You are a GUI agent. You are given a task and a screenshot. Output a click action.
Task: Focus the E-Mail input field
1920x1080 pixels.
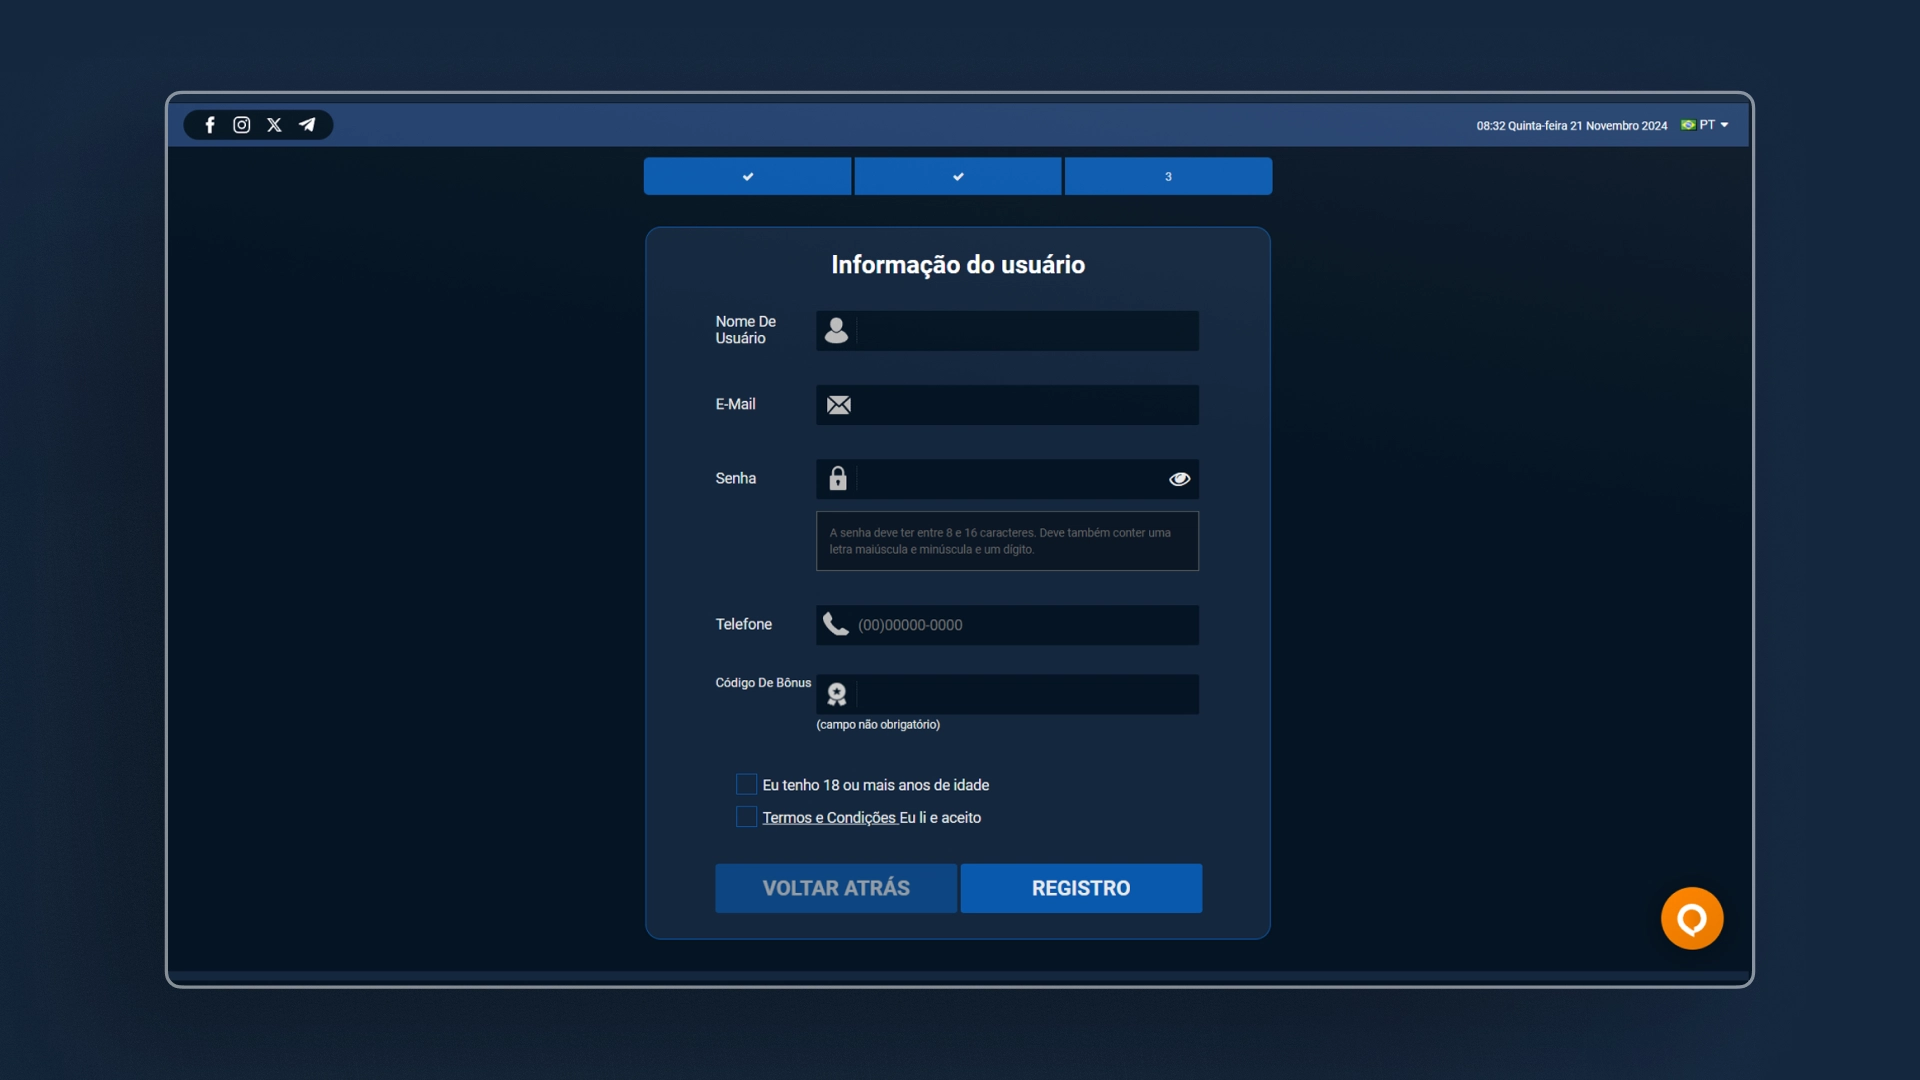[x=1007, y=405]
